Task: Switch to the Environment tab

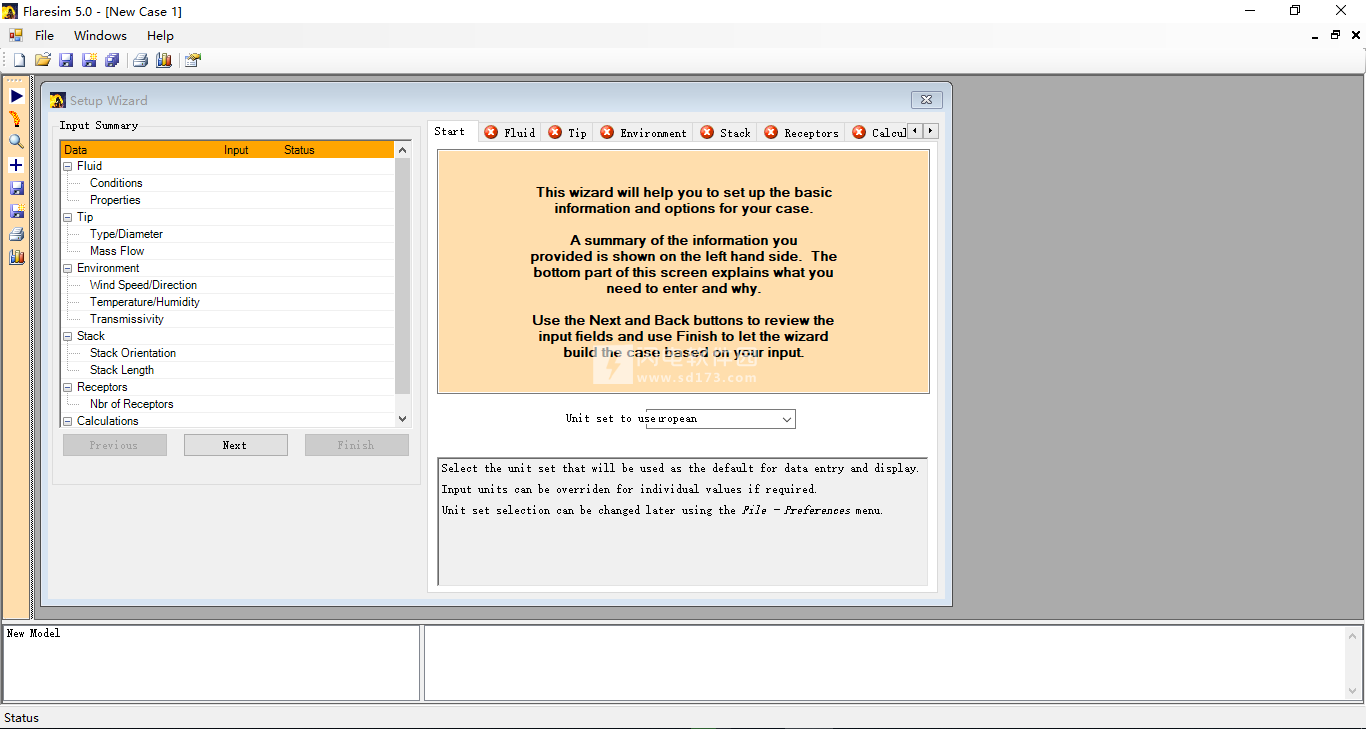Action: tap(644, 132)
